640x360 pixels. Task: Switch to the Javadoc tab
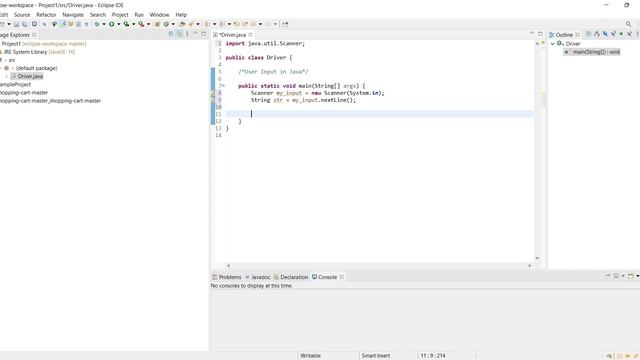pyautogui.click(x=258, y=277)
